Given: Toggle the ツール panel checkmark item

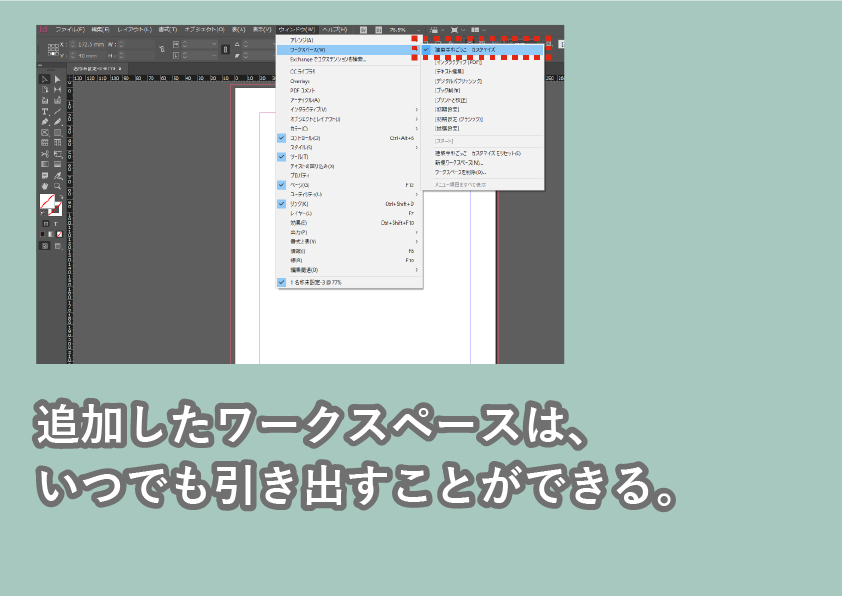Looking at the screenshot, I should [347, 157].
